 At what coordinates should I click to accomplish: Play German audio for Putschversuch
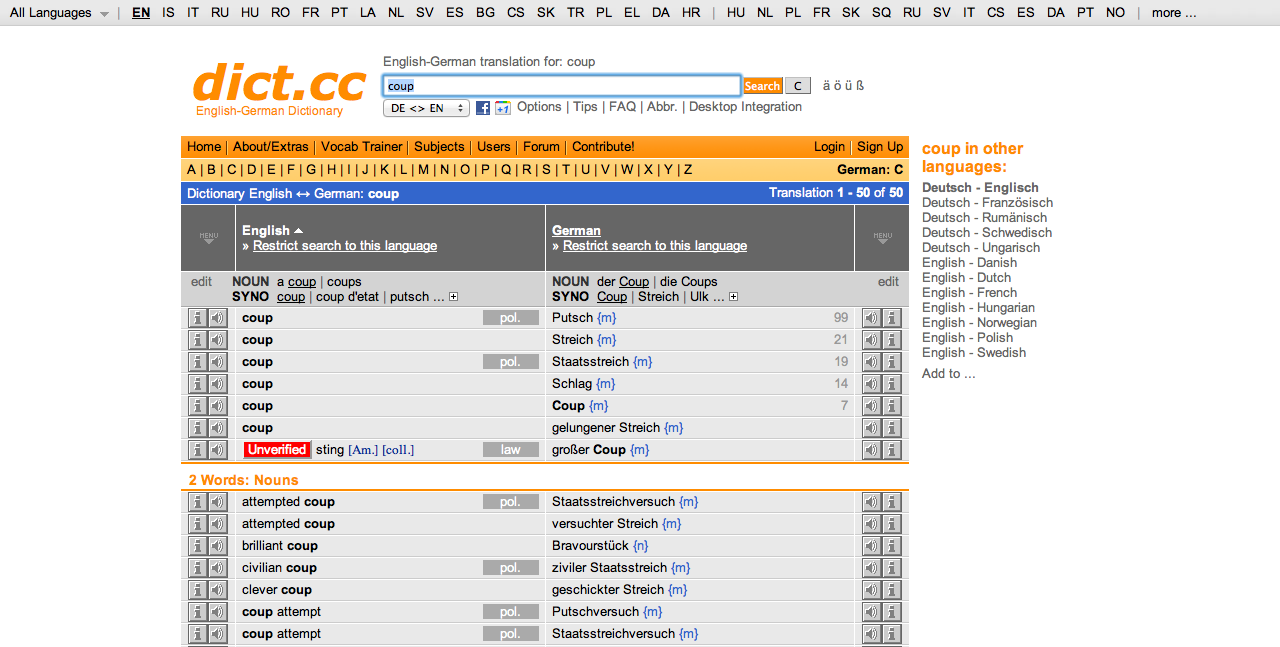pyautogui.click(x=872, y=612)
